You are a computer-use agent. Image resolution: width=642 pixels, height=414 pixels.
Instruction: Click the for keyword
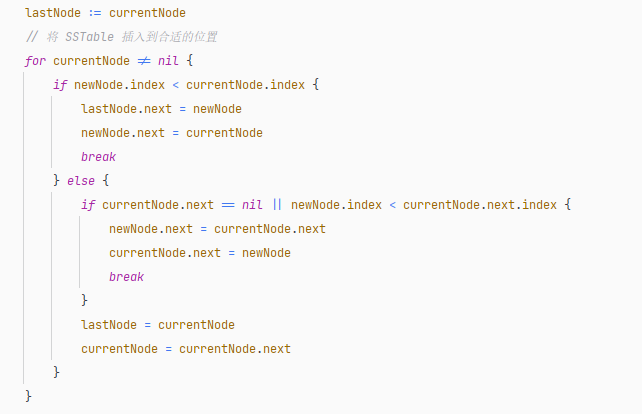point(35,61)
